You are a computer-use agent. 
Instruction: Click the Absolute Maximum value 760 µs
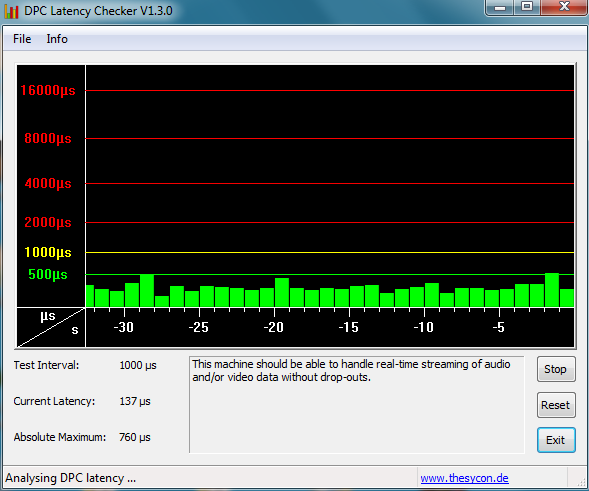click(134, 437)
